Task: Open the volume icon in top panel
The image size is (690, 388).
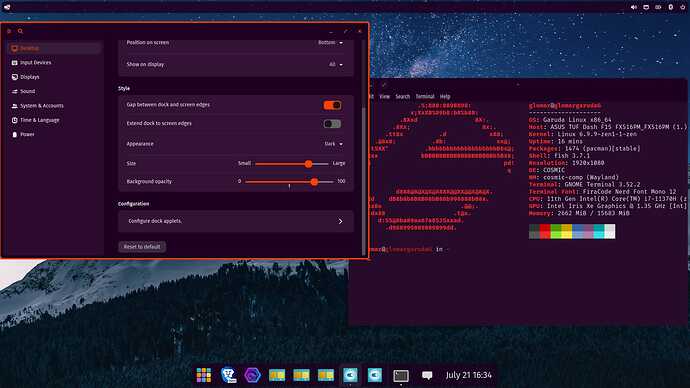Action: [x=634, y=7]
